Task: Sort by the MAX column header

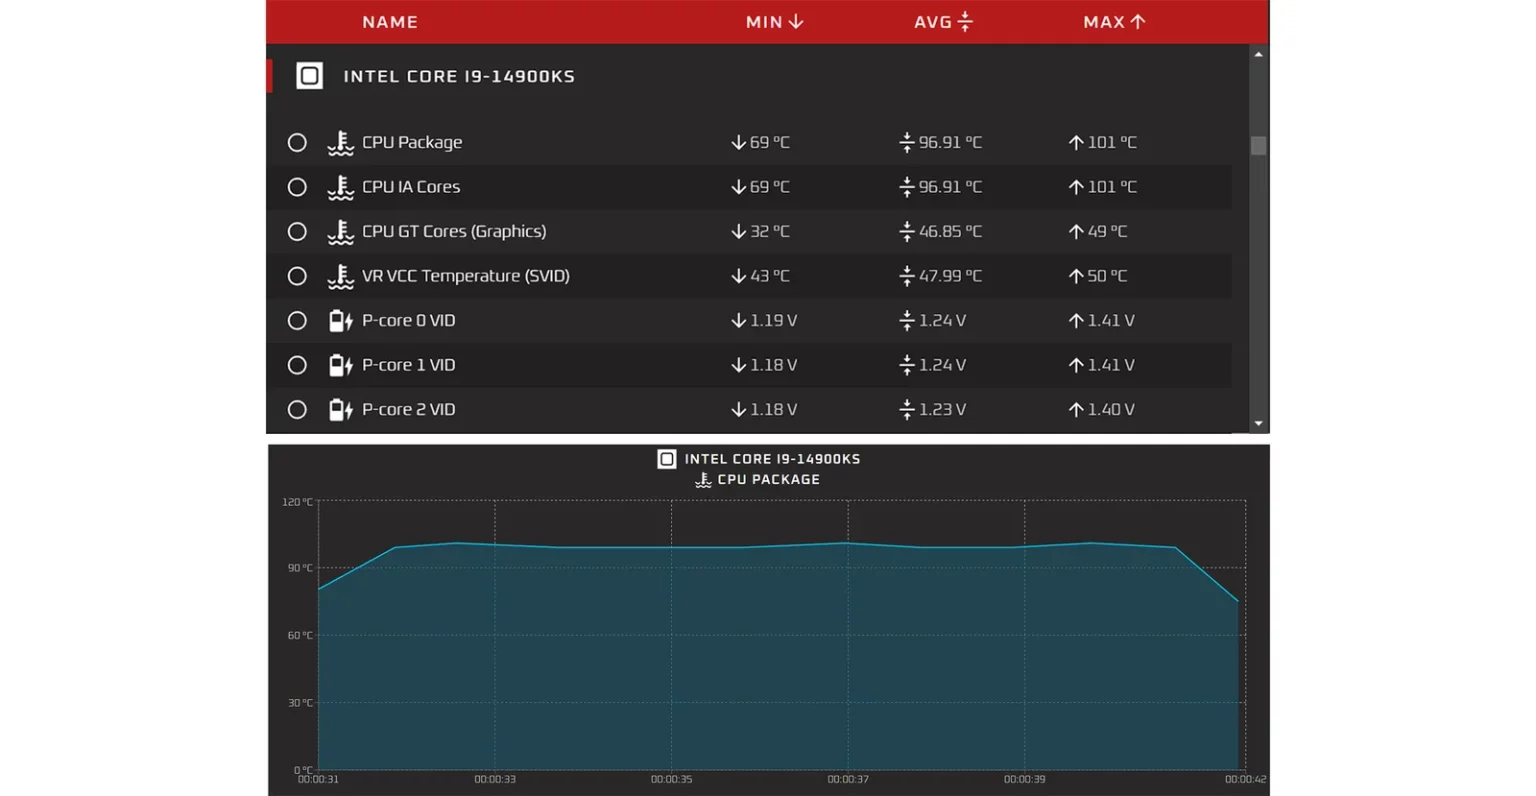Action: [x=1113, y=22]
